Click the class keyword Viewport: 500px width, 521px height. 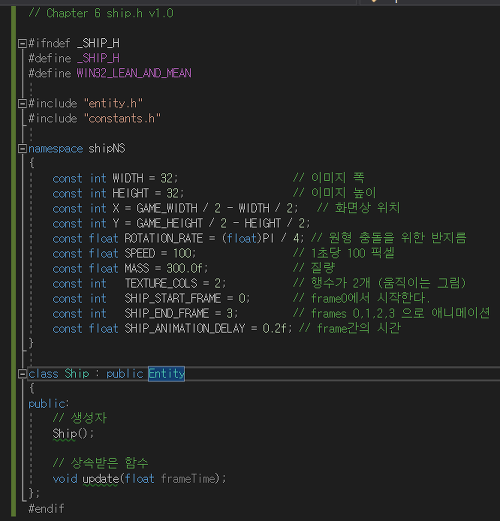(x=43, y=374)
